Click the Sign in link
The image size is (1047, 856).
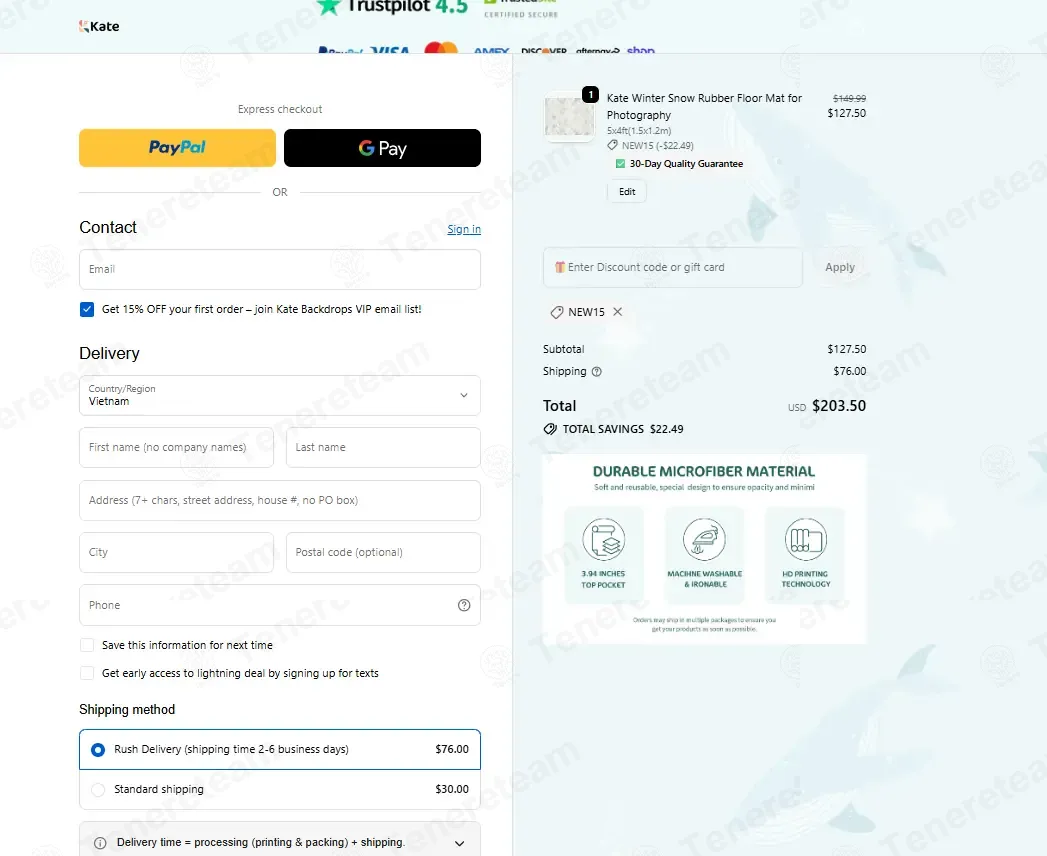coord(464,229)
